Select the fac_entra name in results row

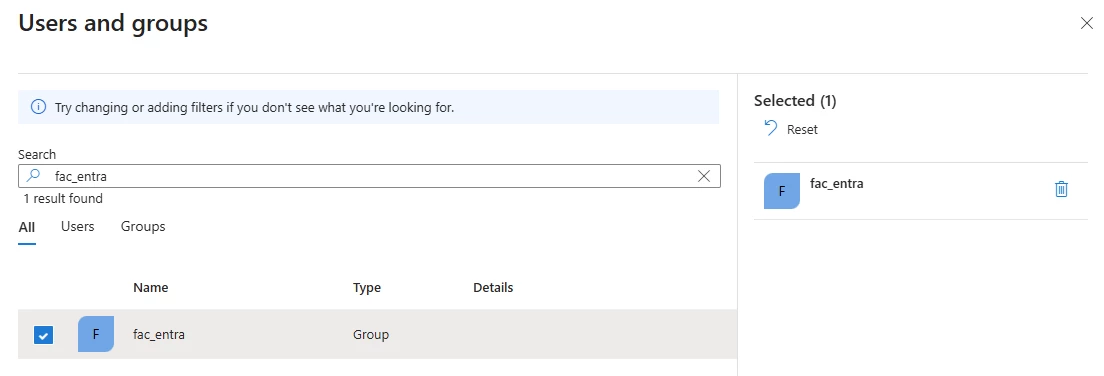click(x=158, y=334)
